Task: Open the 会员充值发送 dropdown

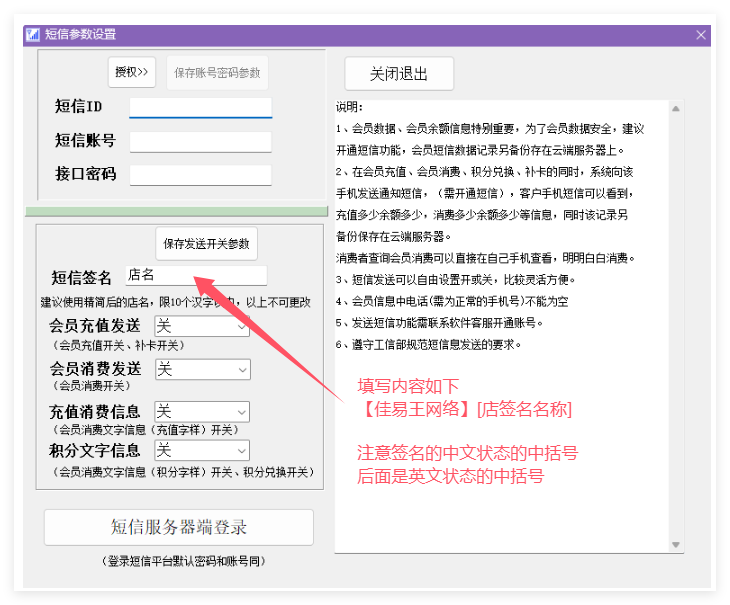Action: (x=203, y=326)
